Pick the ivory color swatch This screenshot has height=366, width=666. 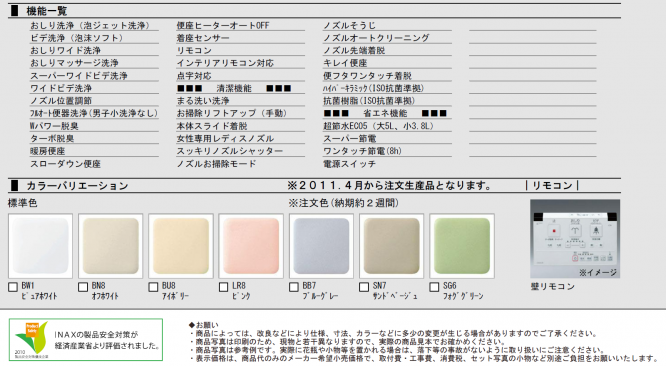[x=181, y=246]
